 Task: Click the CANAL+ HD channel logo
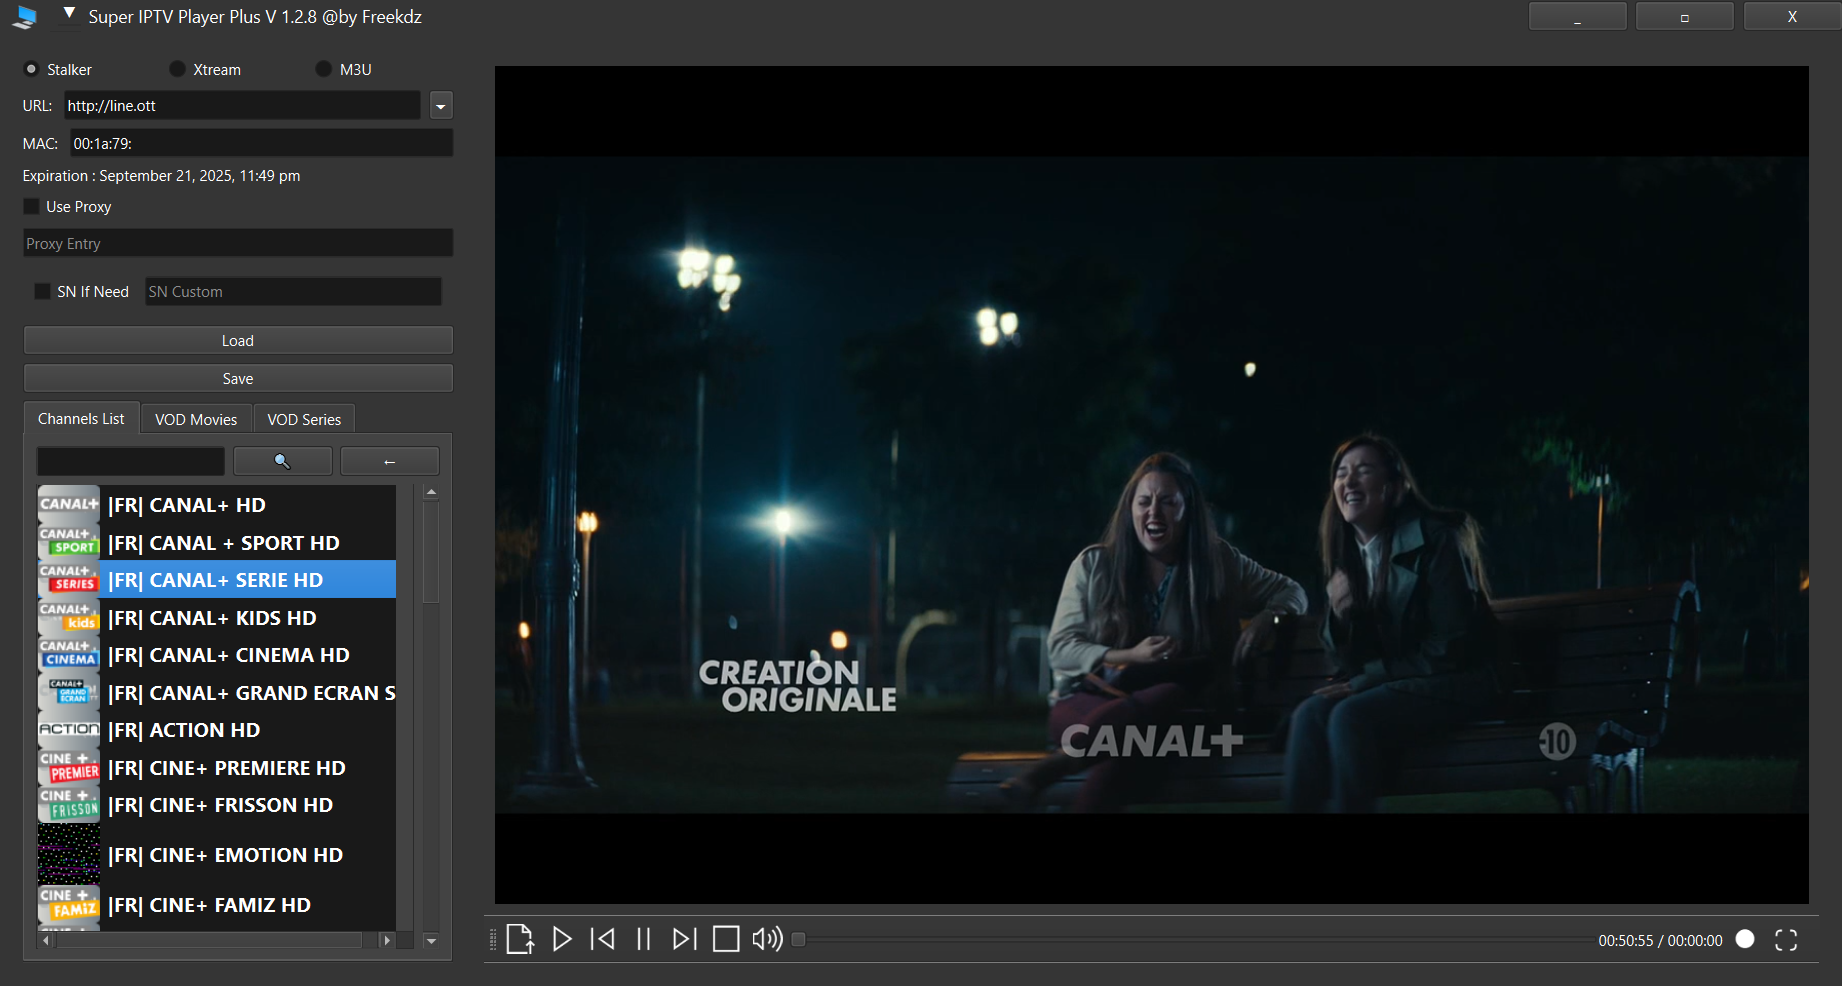pyautogui.click(x=69, y=504)
